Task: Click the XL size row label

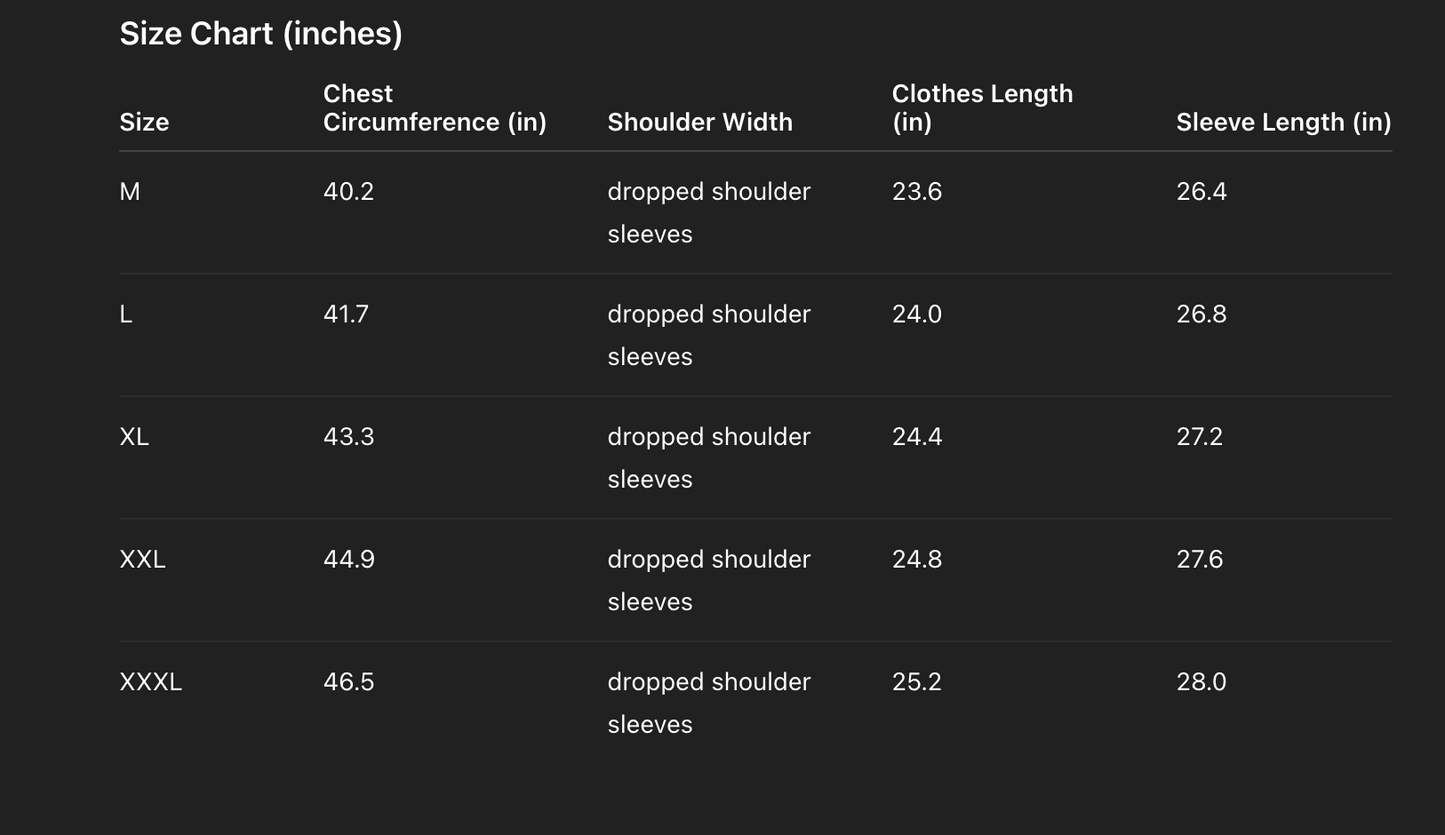Action: point(134,437)
